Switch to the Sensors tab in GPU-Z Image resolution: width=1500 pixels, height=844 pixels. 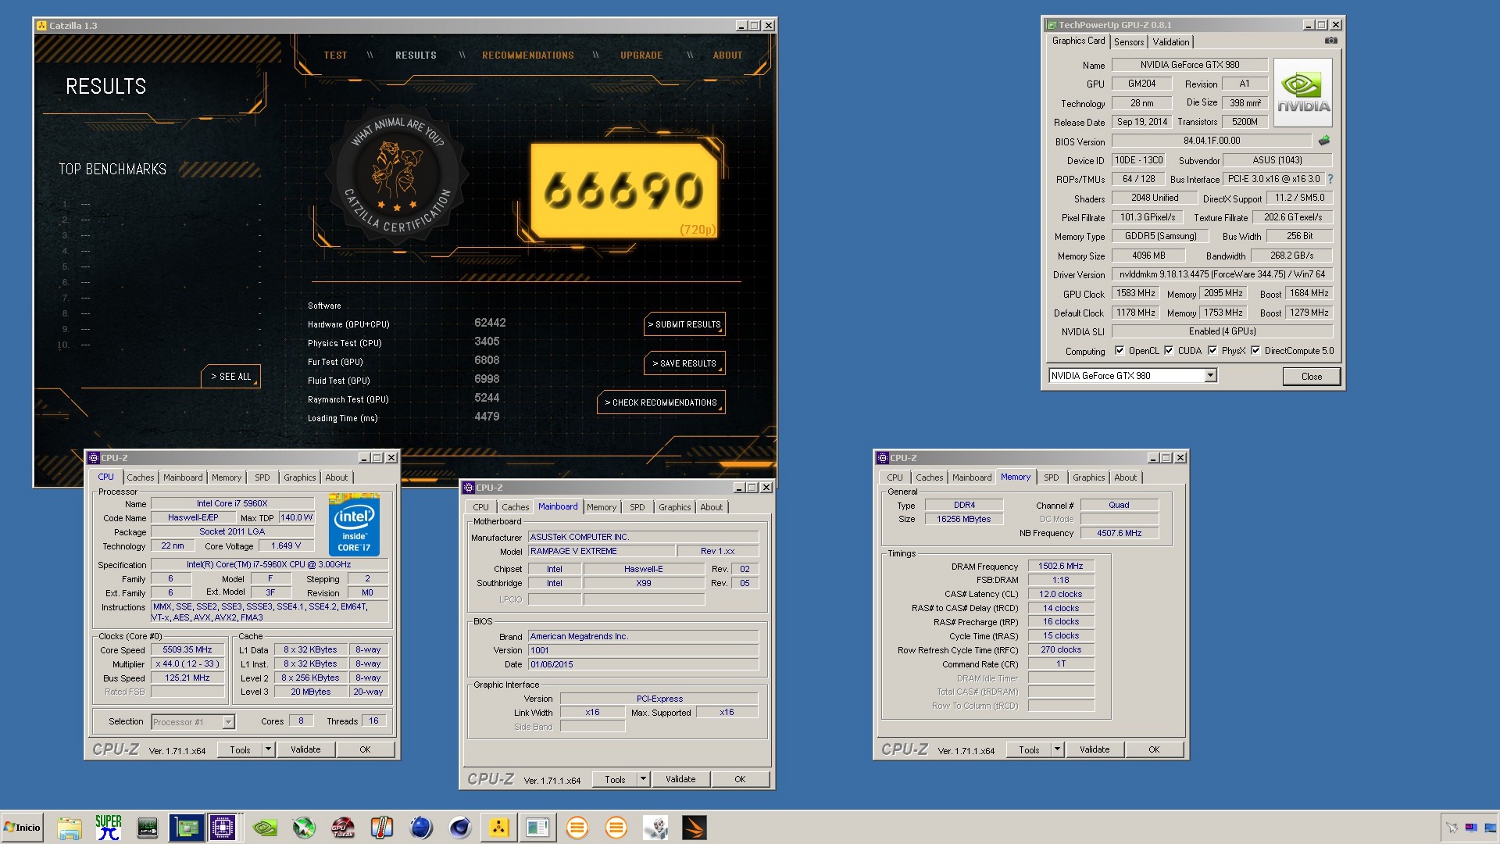(1129, 42)
